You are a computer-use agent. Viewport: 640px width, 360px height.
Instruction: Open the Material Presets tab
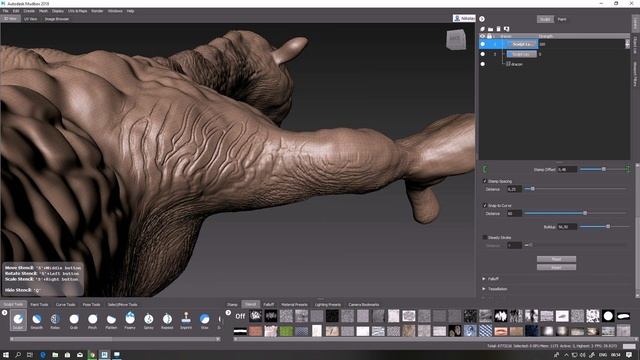[x=294, y=304]
